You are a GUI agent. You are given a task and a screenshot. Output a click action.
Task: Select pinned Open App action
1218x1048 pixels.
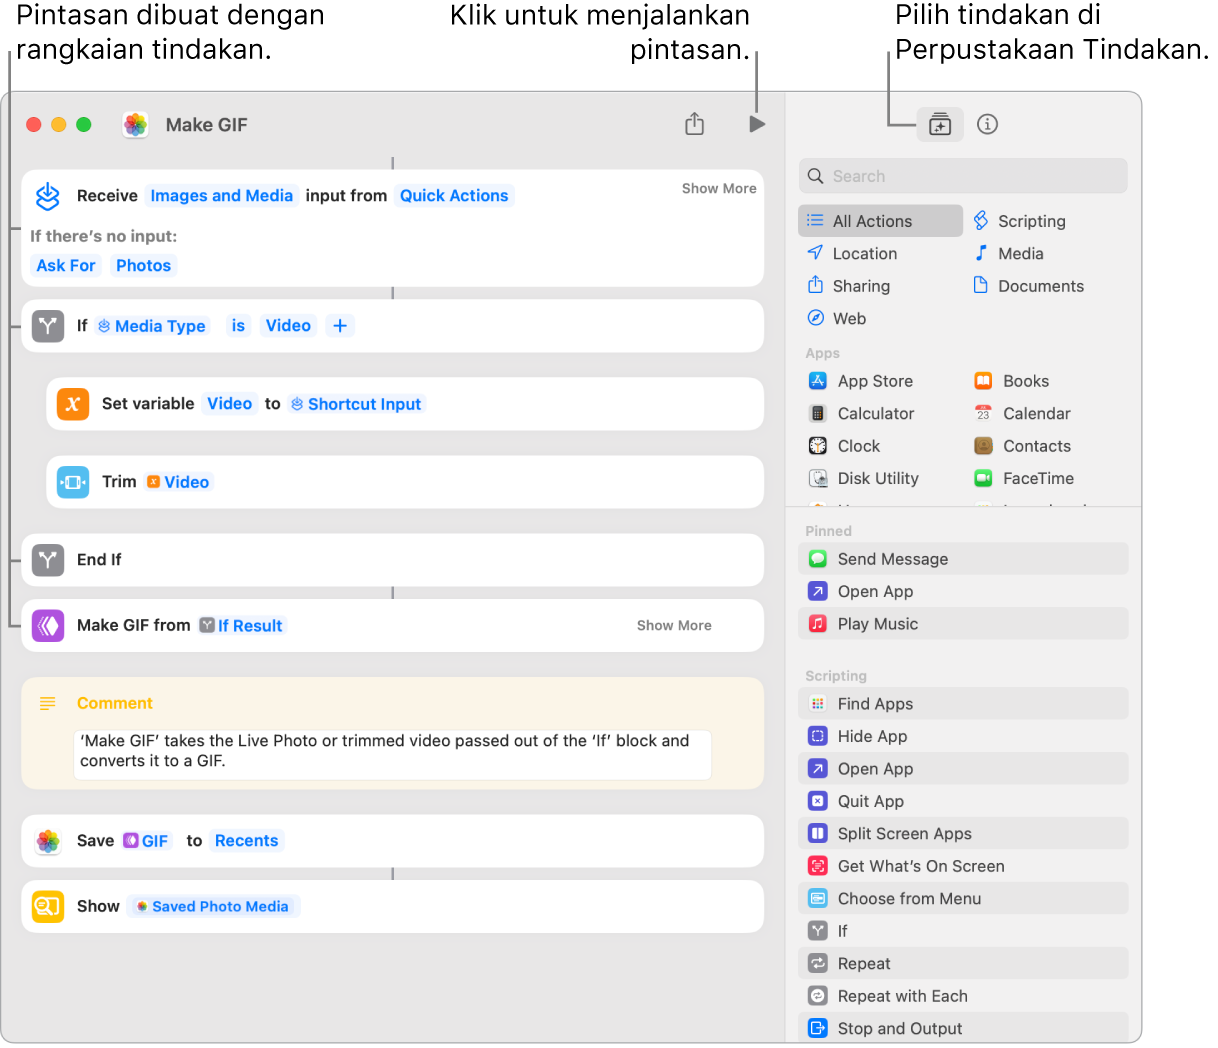click(x=964, y=592)
